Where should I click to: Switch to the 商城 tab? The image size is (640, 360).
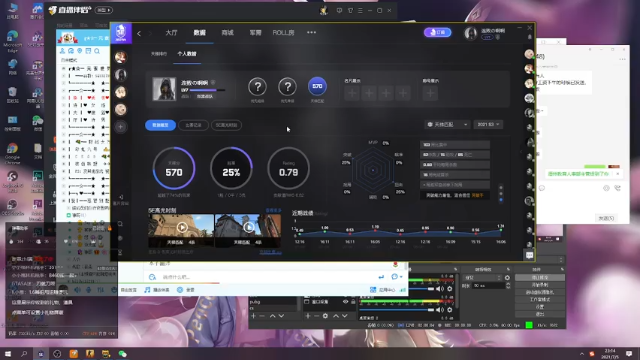(x=227, y=33)
